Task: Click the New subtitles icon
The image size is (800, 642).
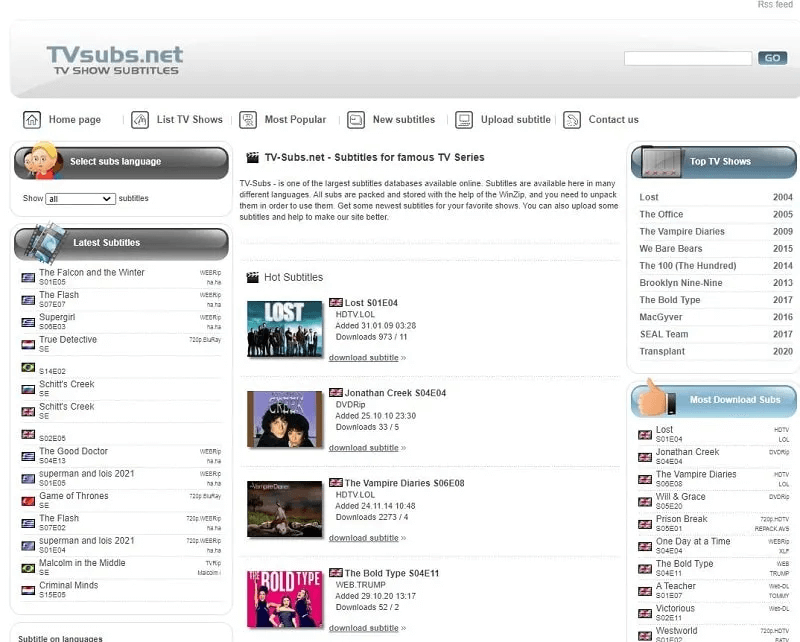Action: coord(356,120)
